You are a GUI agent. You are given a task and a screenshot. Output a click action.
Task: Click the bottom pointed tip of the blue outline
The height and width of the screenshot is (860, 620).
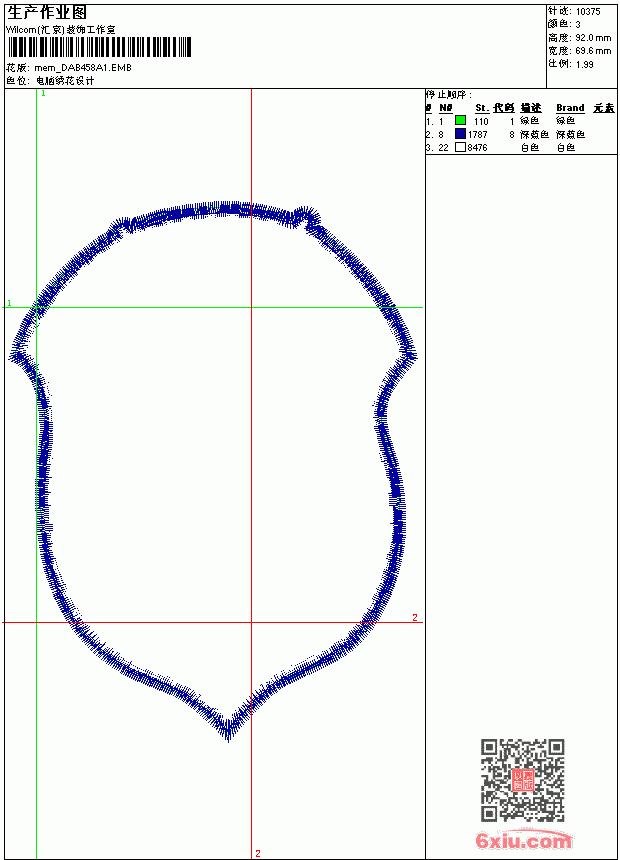click(228, 738)
